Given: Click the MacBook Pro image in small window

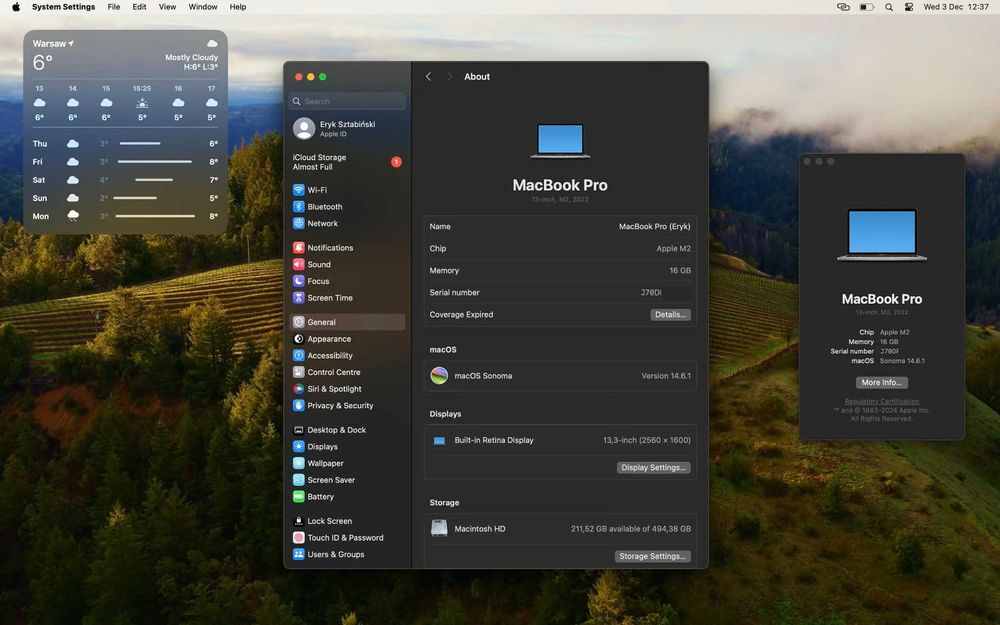Looking at the screenshot, I should (881, 235).
